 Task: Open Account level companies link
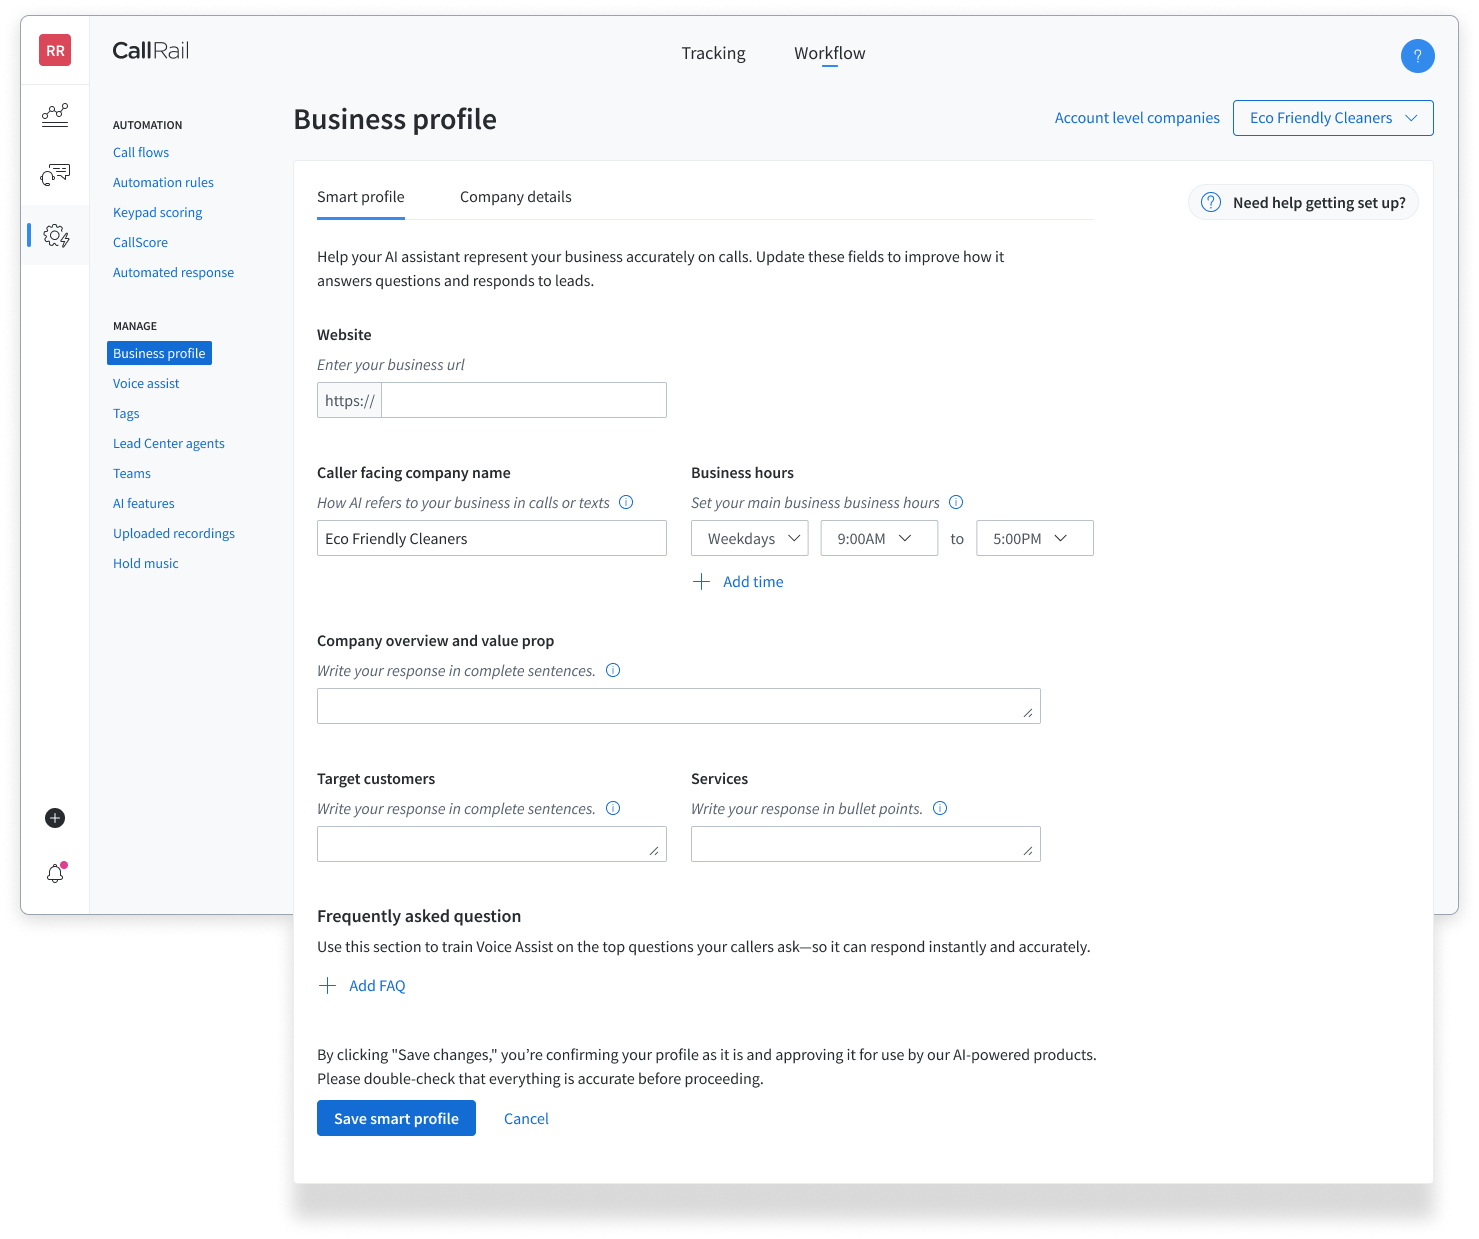click(x=1136, y=117)
